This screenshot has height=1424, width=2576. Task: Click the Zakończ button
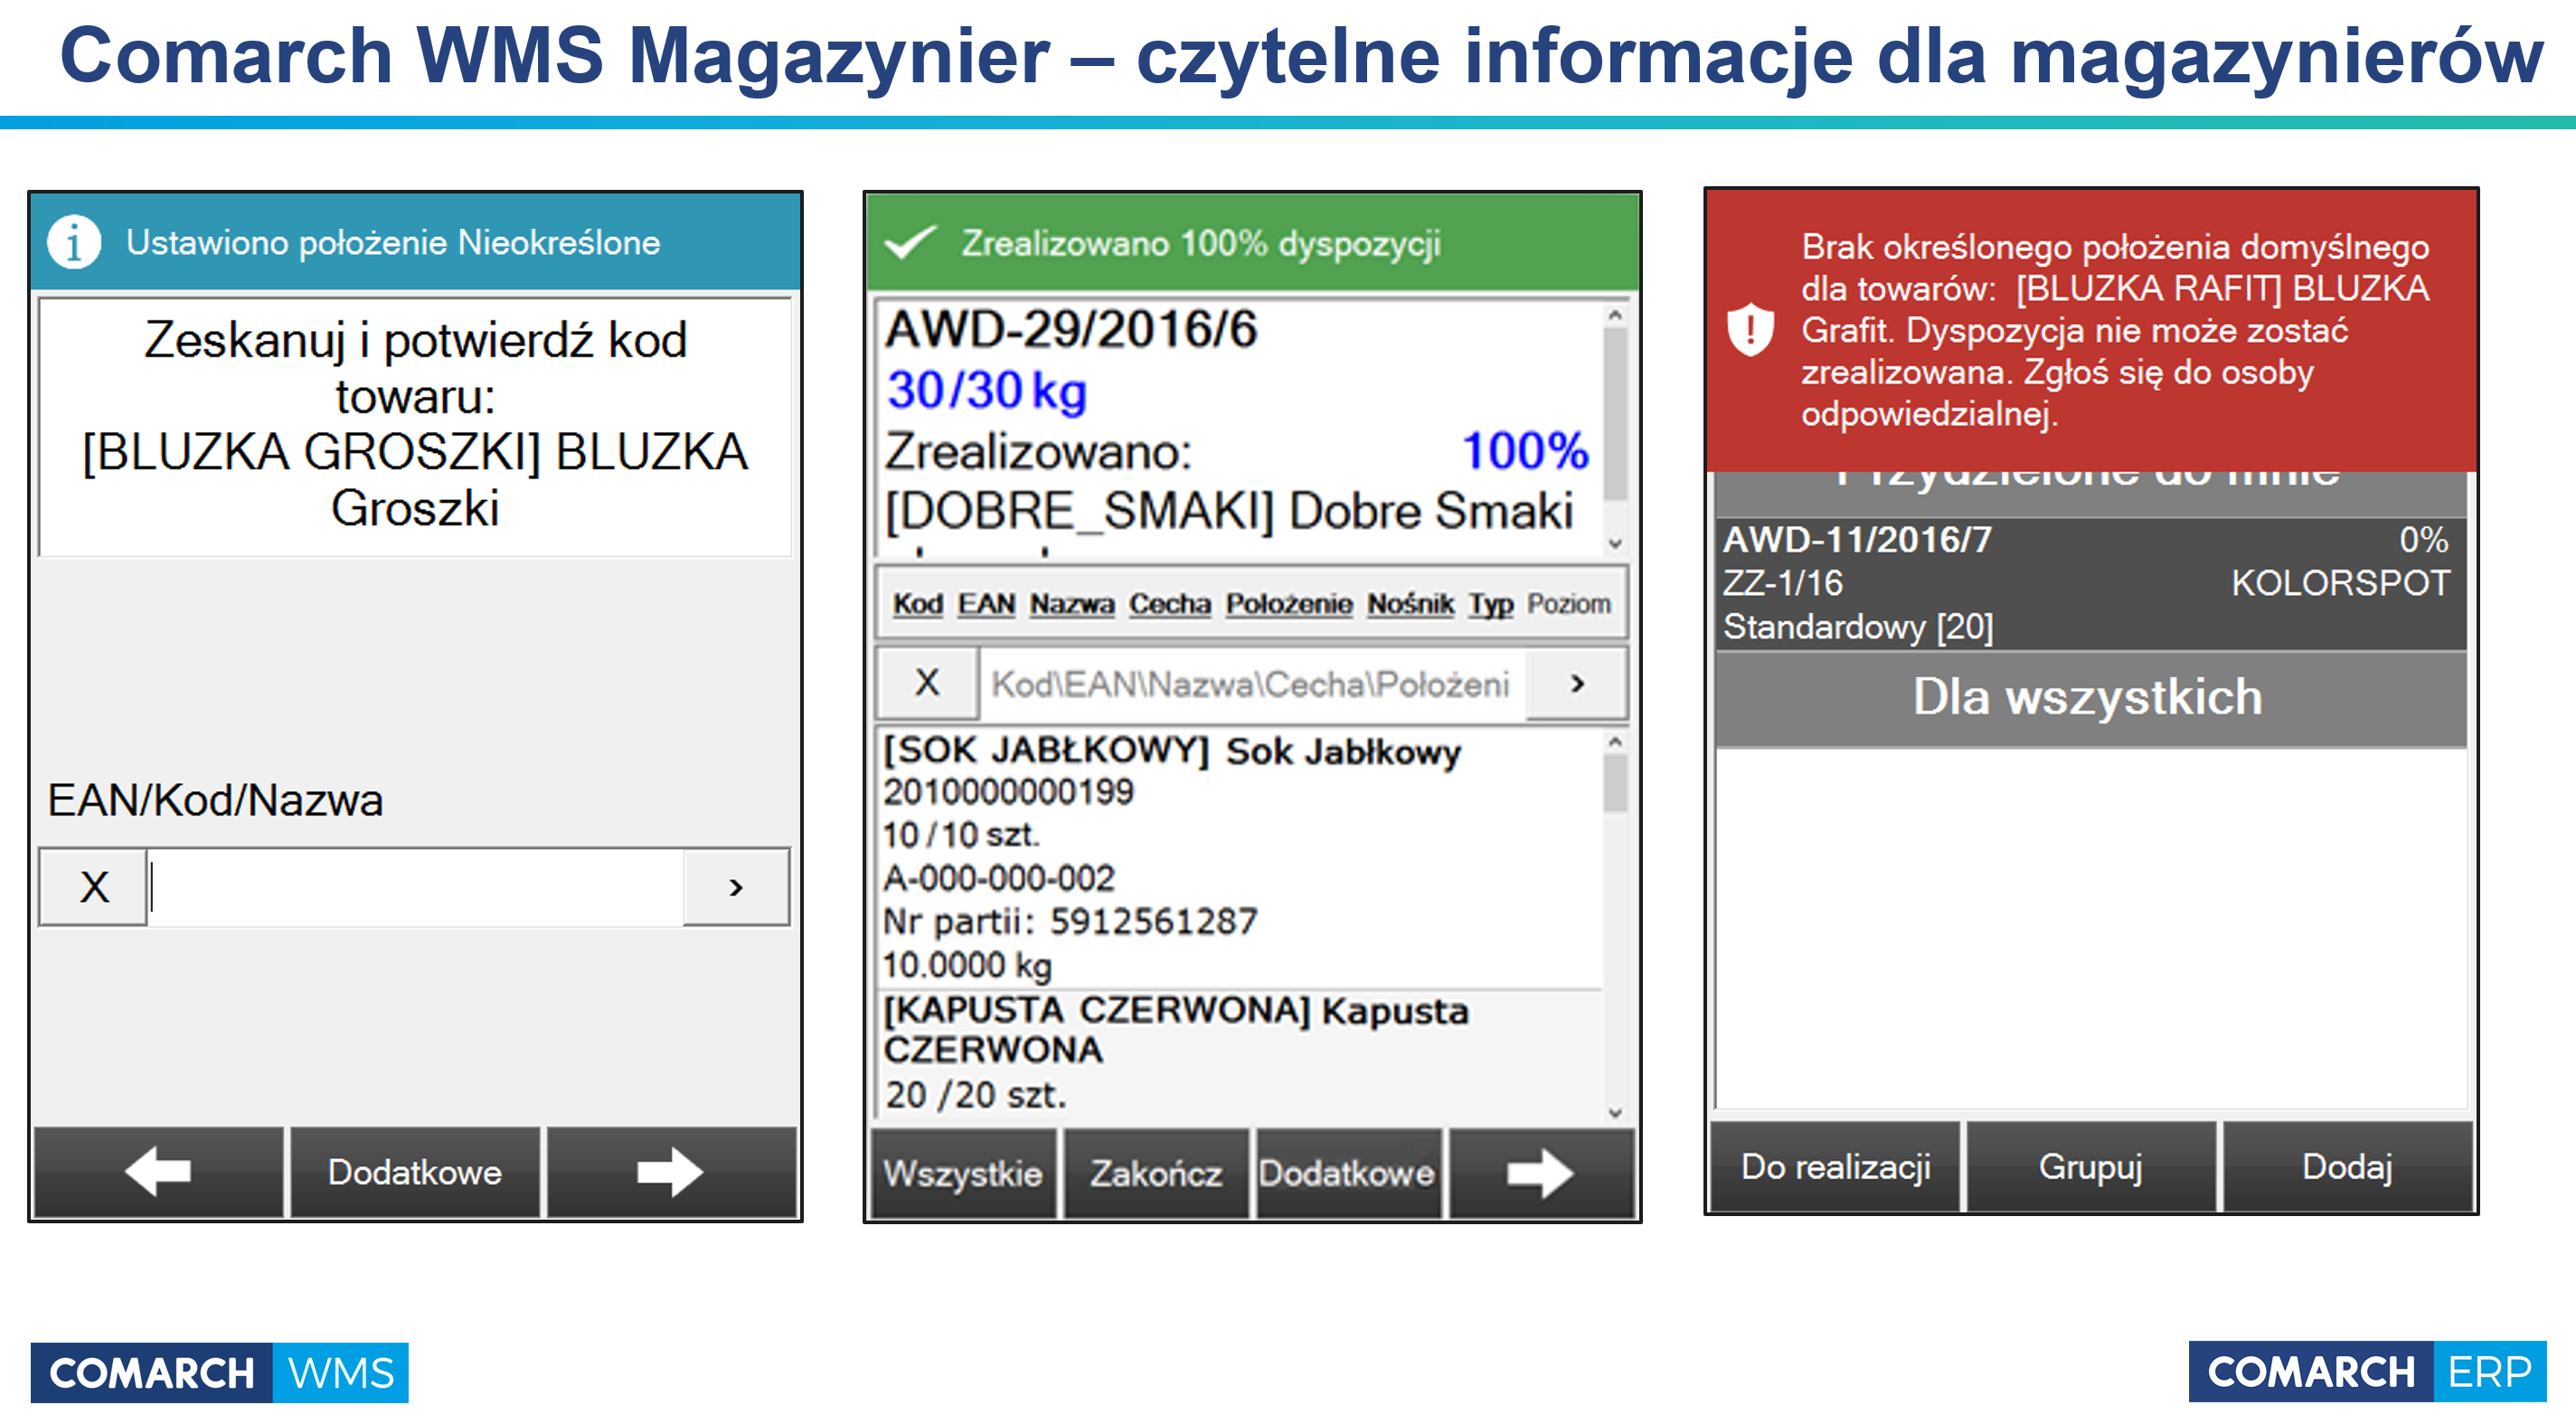pyautogui.click(x=1156, y=1173)
